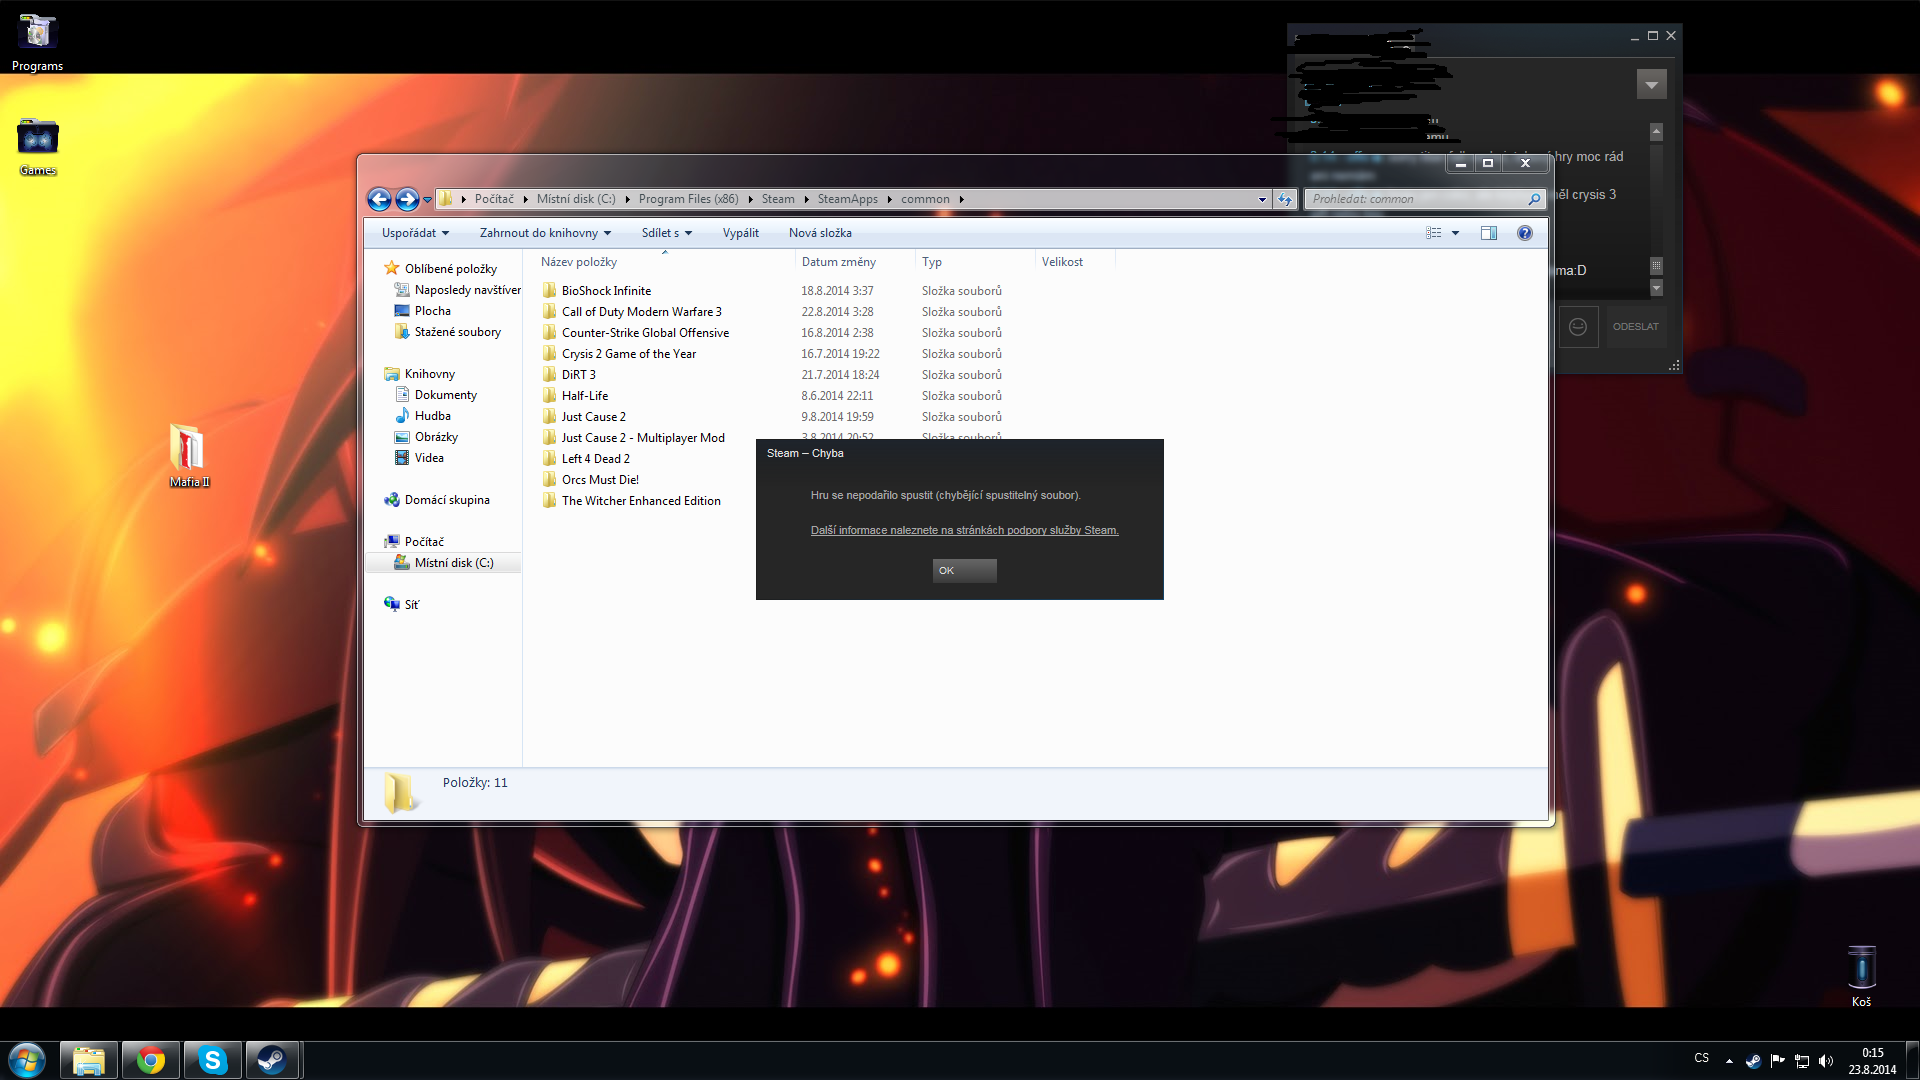Select Crysis 2 Game of the Year folder
Image resolution: width=1920 pixels, height=1080 pixels.
point(628,354)
